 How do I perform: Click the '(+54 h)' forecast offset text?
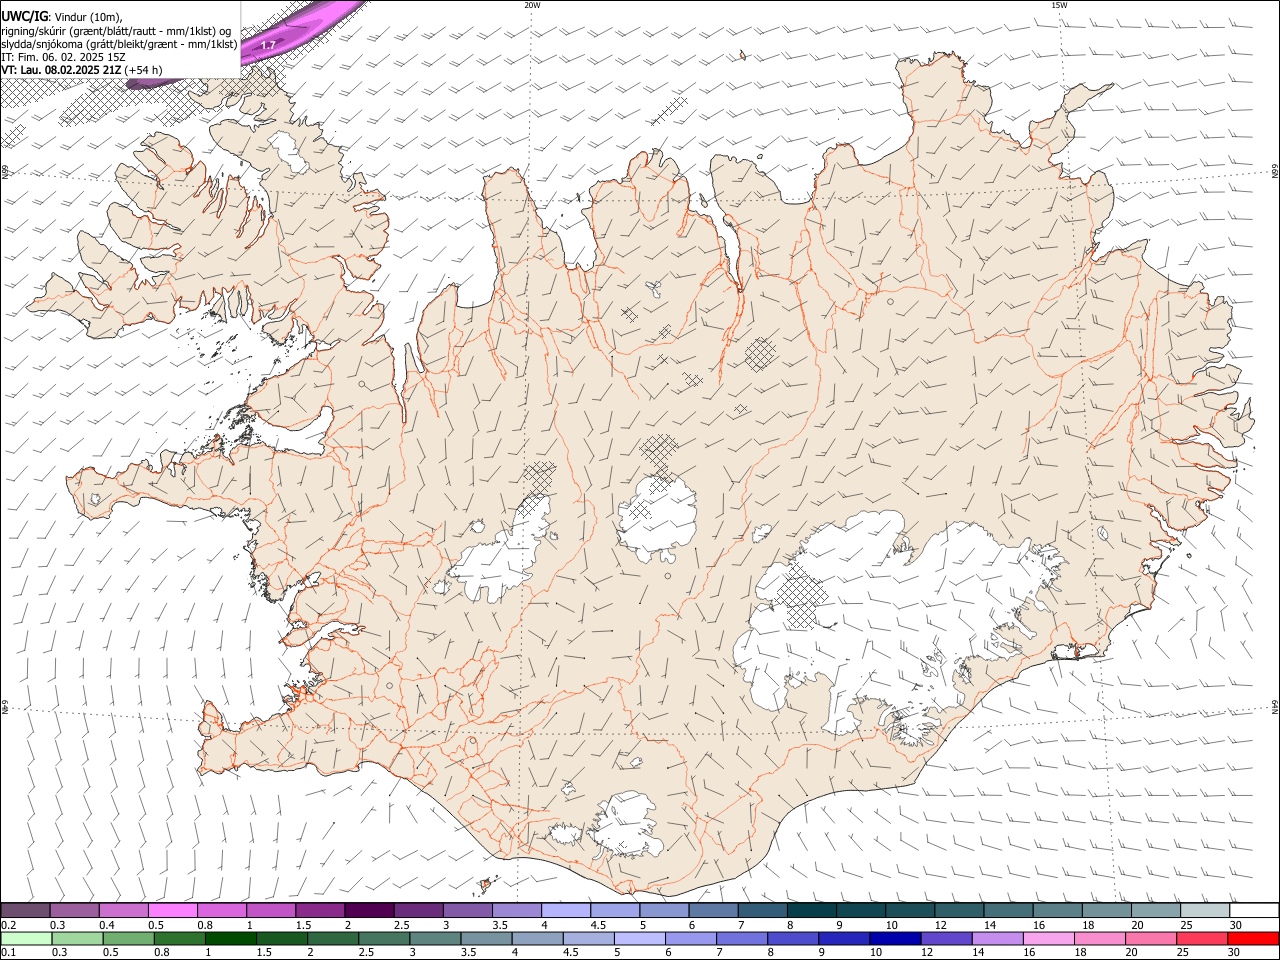tap(144, 70)
